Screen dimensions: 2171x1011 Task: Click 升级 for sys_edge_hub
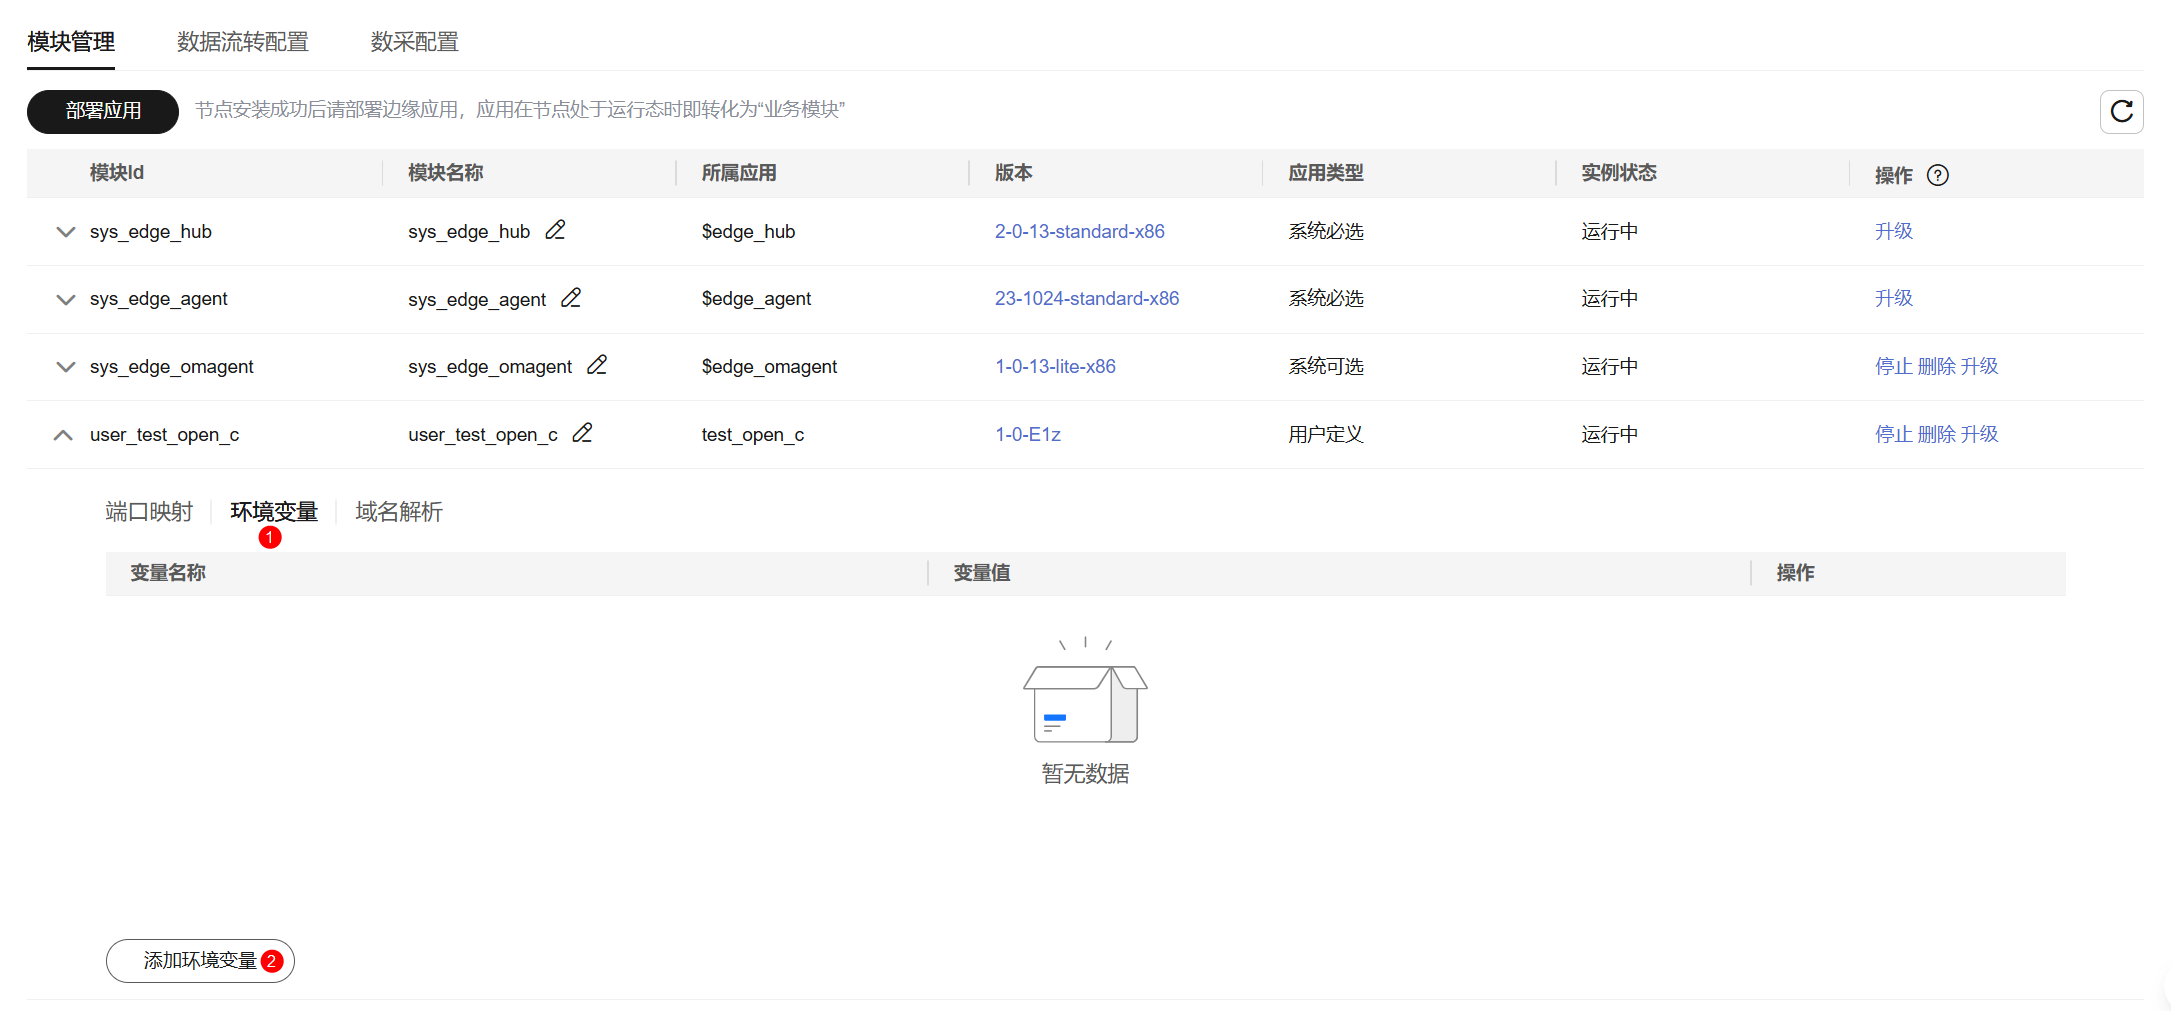tap(1894, 231)
